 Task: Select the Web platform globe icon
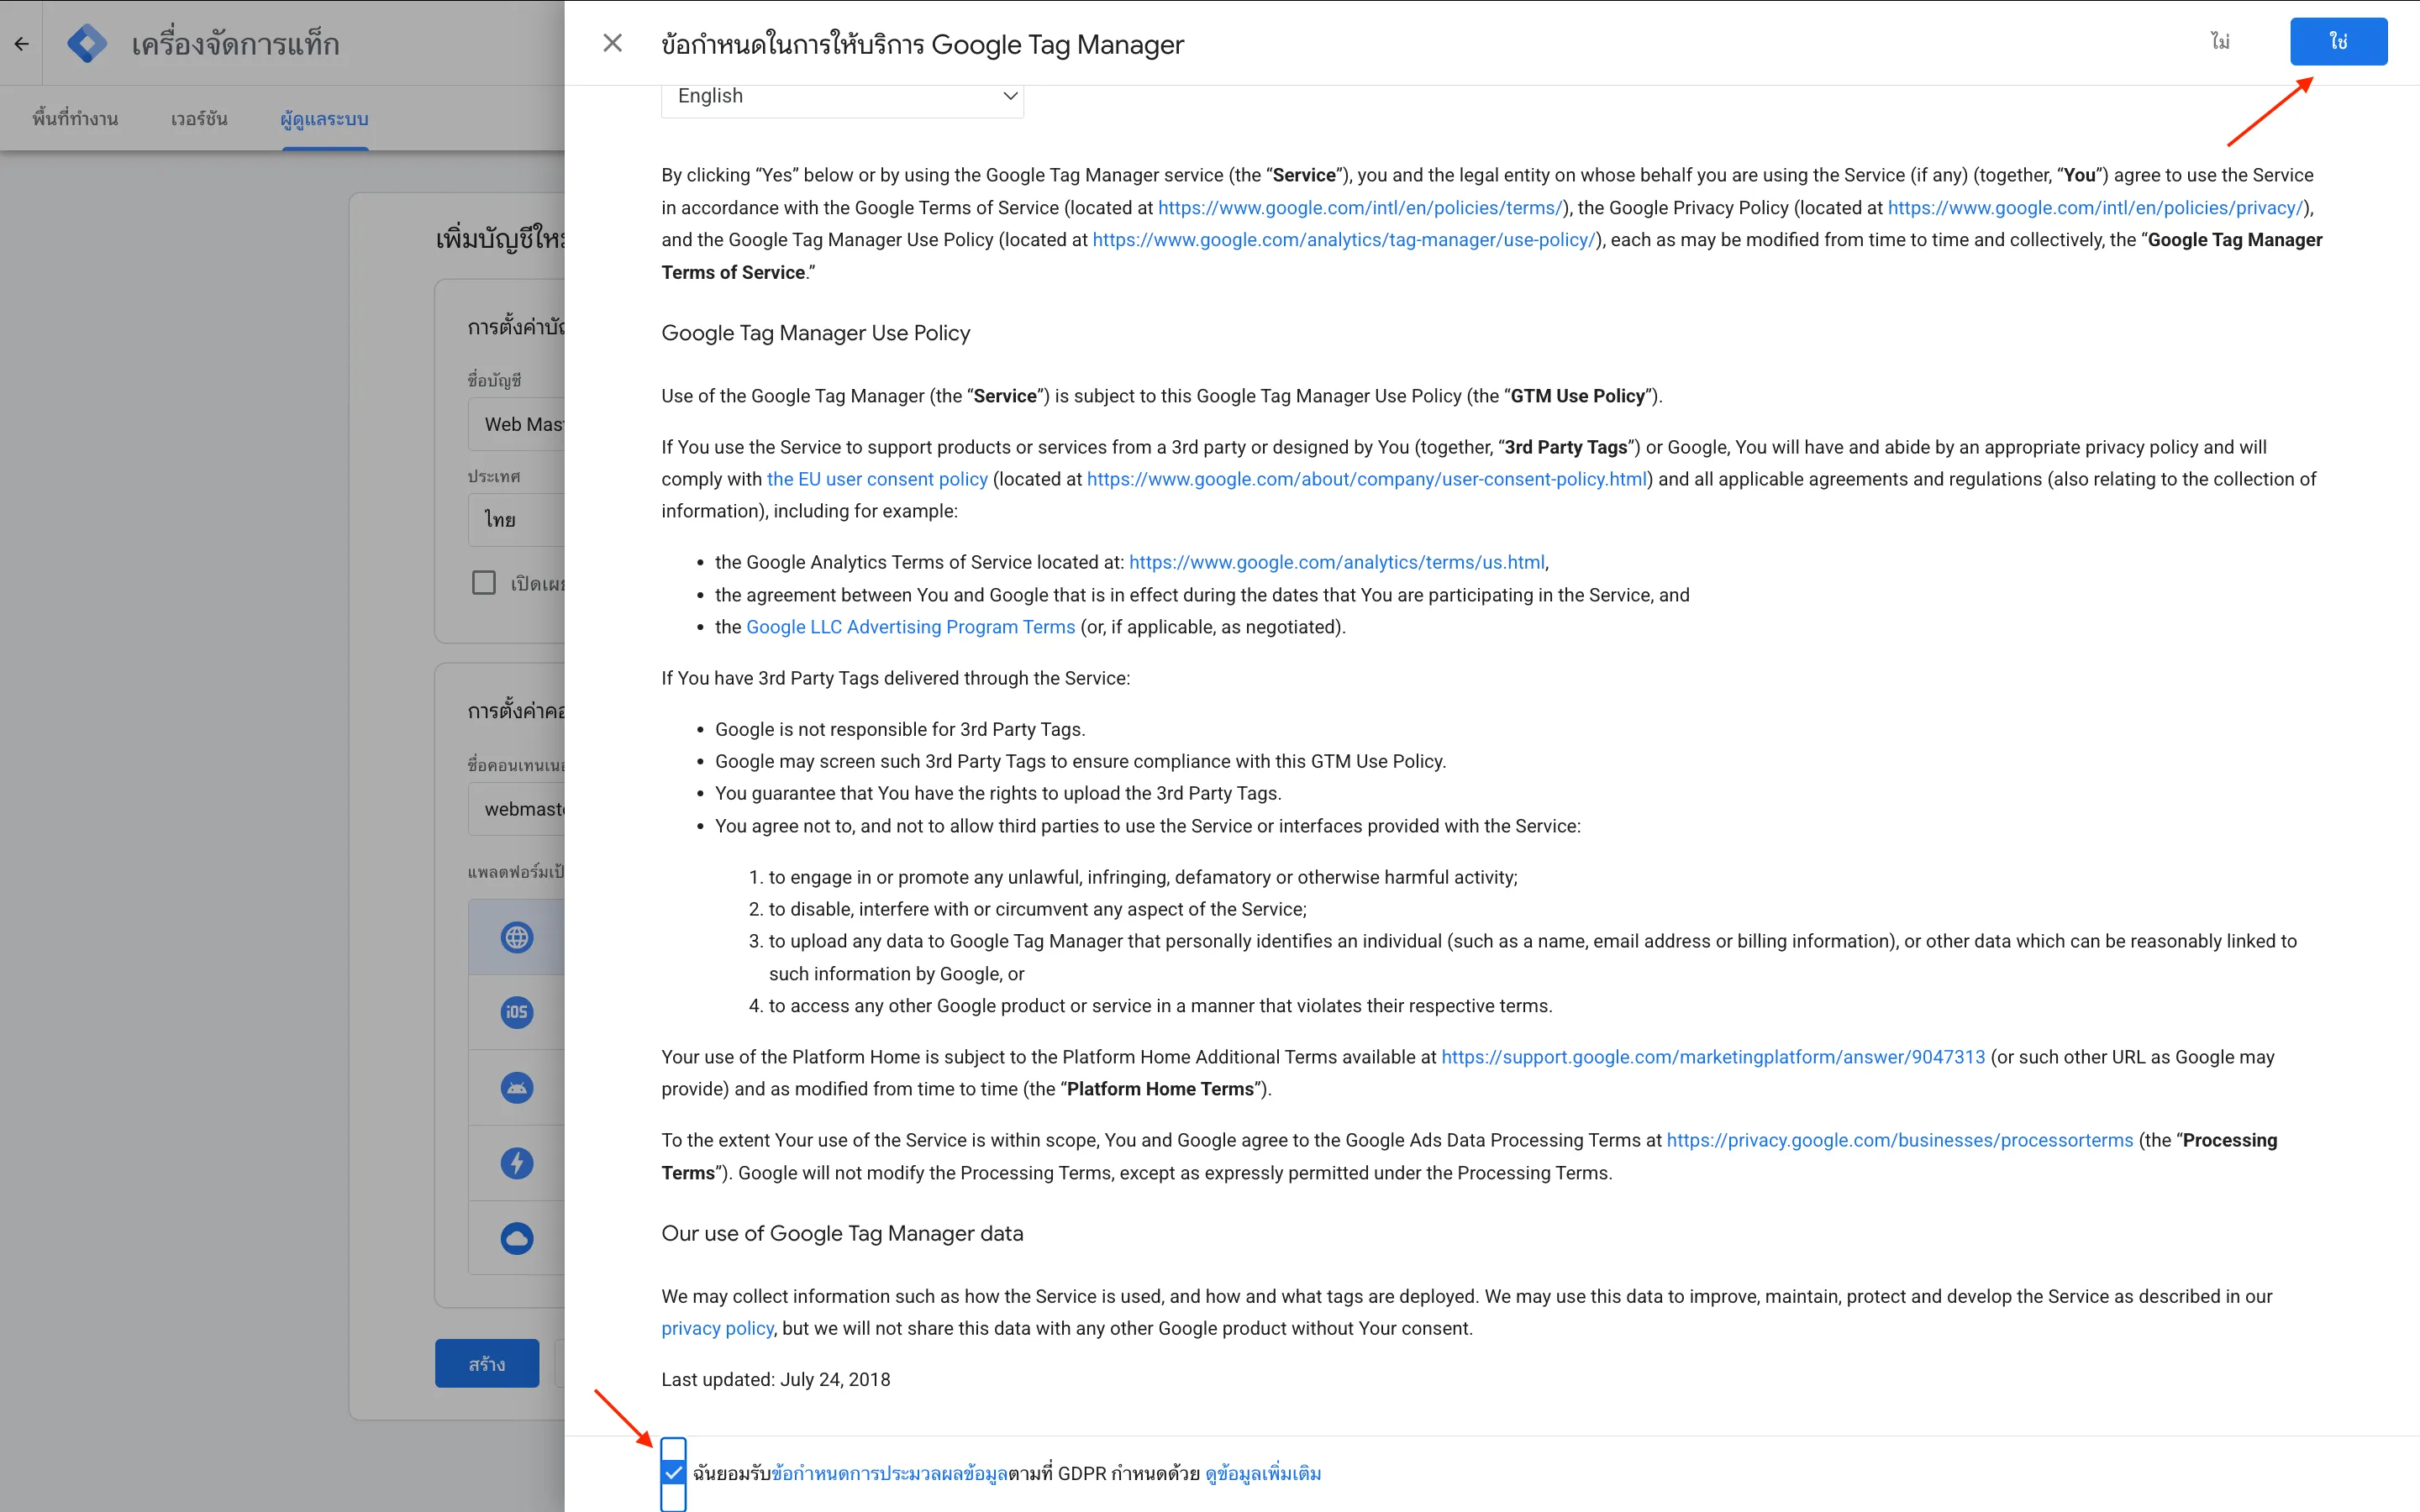tap(516, 936)
